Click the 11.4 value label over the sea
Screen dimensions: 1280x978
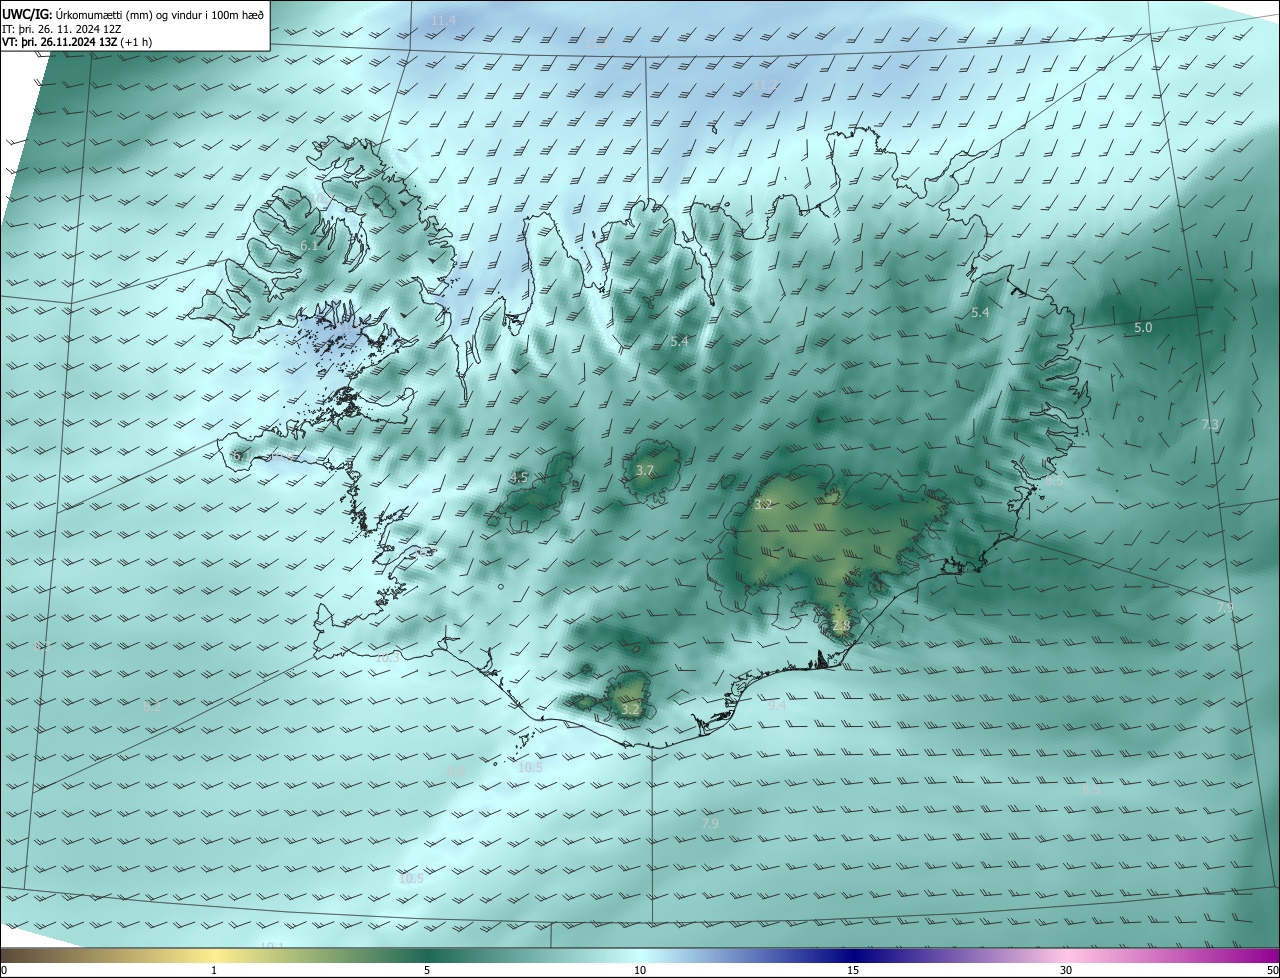tap(443, 21)
